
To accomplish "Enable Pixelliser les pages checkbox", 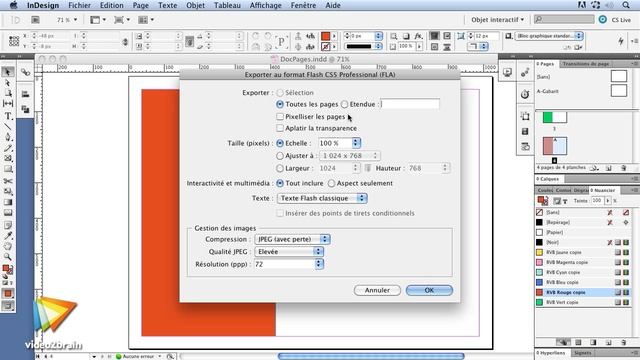I will (280, 117).
